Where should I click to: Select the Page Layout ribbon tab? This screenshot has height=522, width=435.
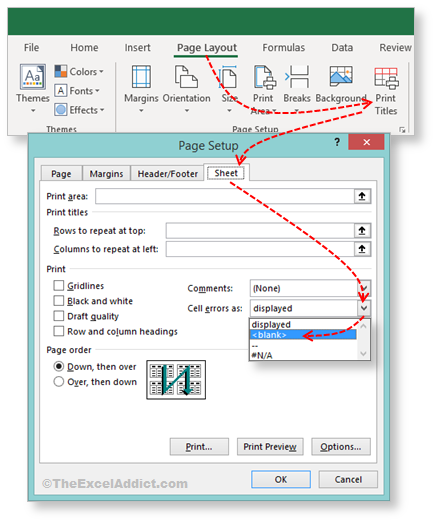pyautogui.click(x=207, y=47)
